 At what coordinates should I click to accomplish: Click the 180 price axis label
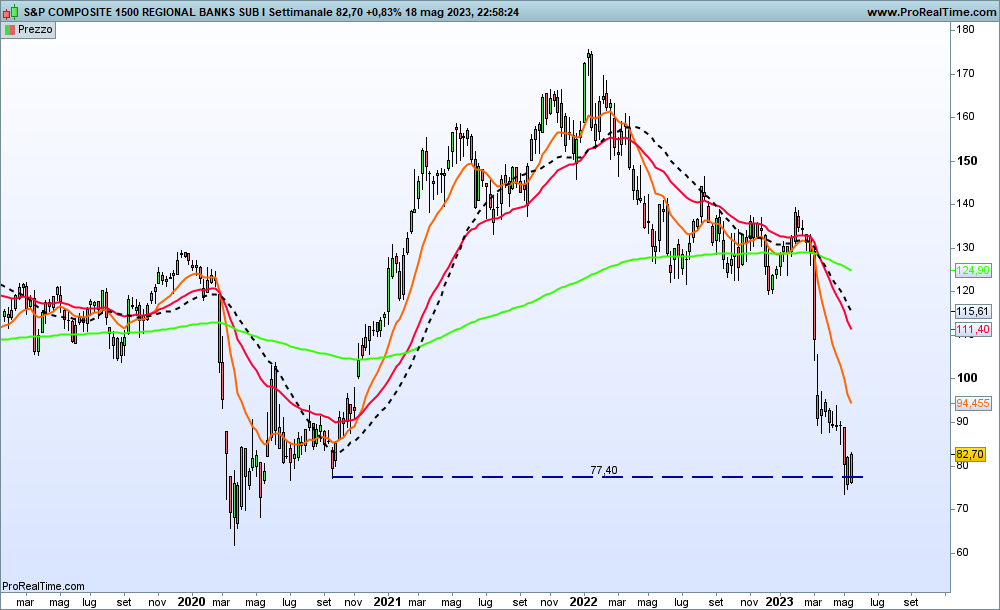point(966,29)
